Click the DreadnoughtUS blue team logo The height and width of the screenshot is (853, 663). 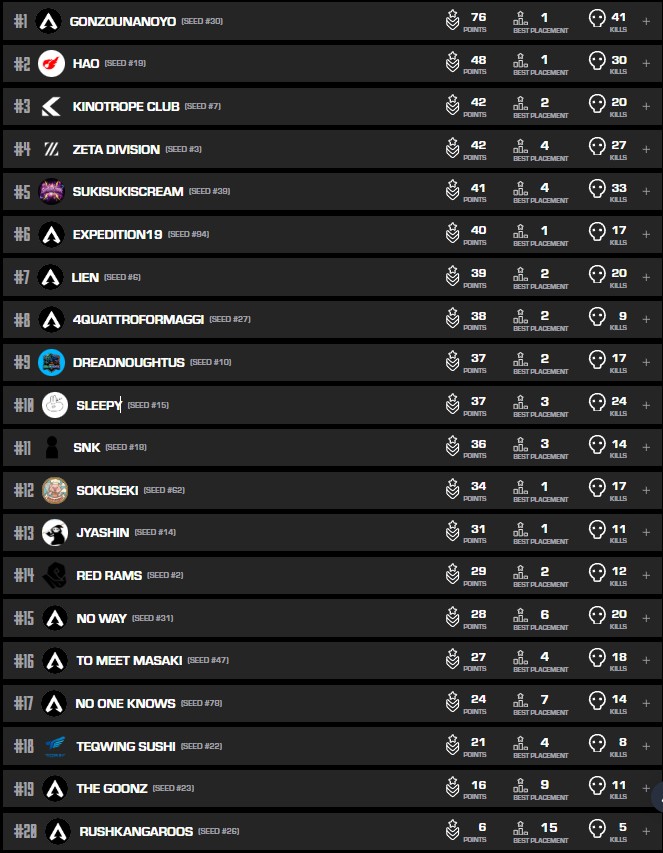click(51, 362)
